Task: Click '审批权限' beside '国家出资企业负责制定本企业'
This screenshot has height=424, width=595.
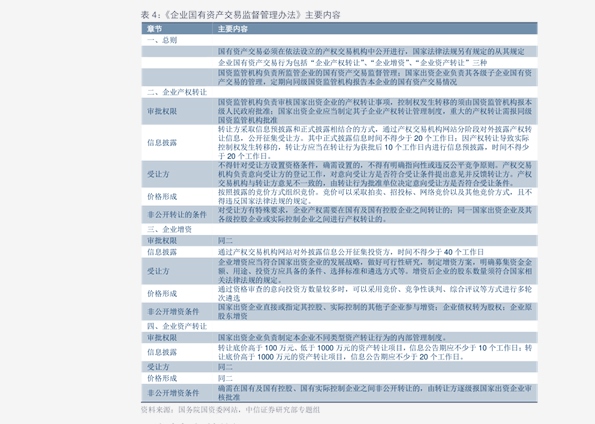Action: [x=162, y=337]
